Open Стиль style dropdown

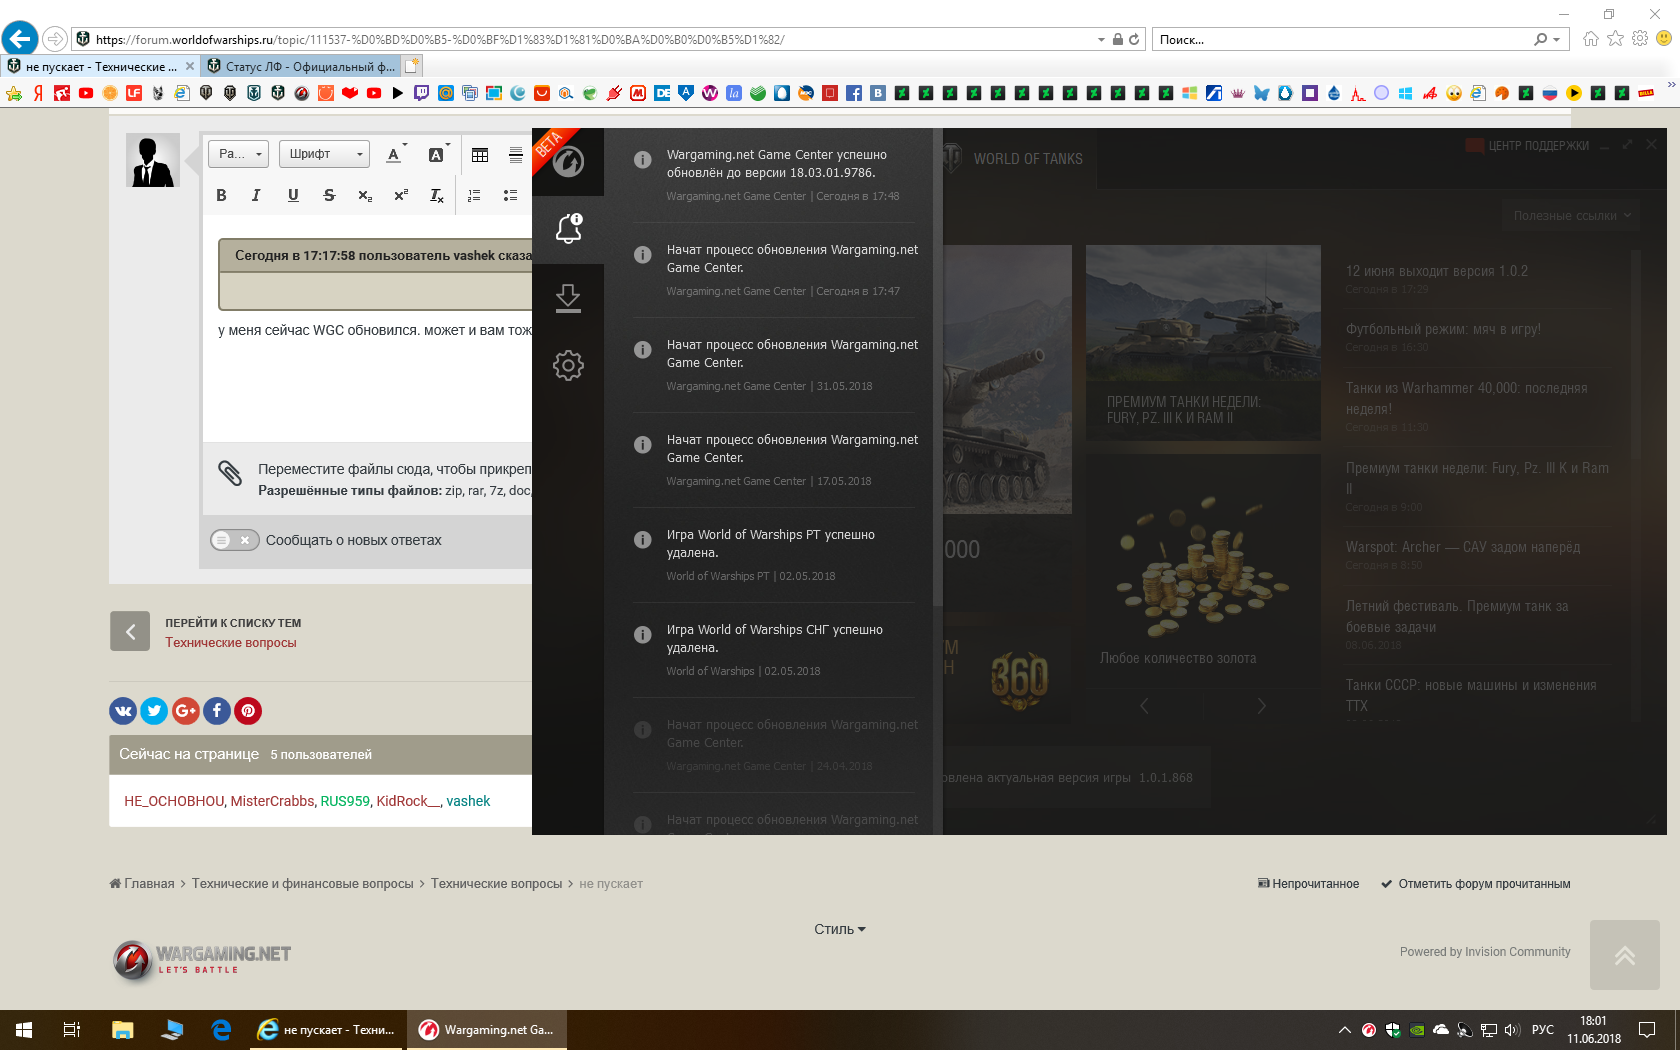coord(840,929)
